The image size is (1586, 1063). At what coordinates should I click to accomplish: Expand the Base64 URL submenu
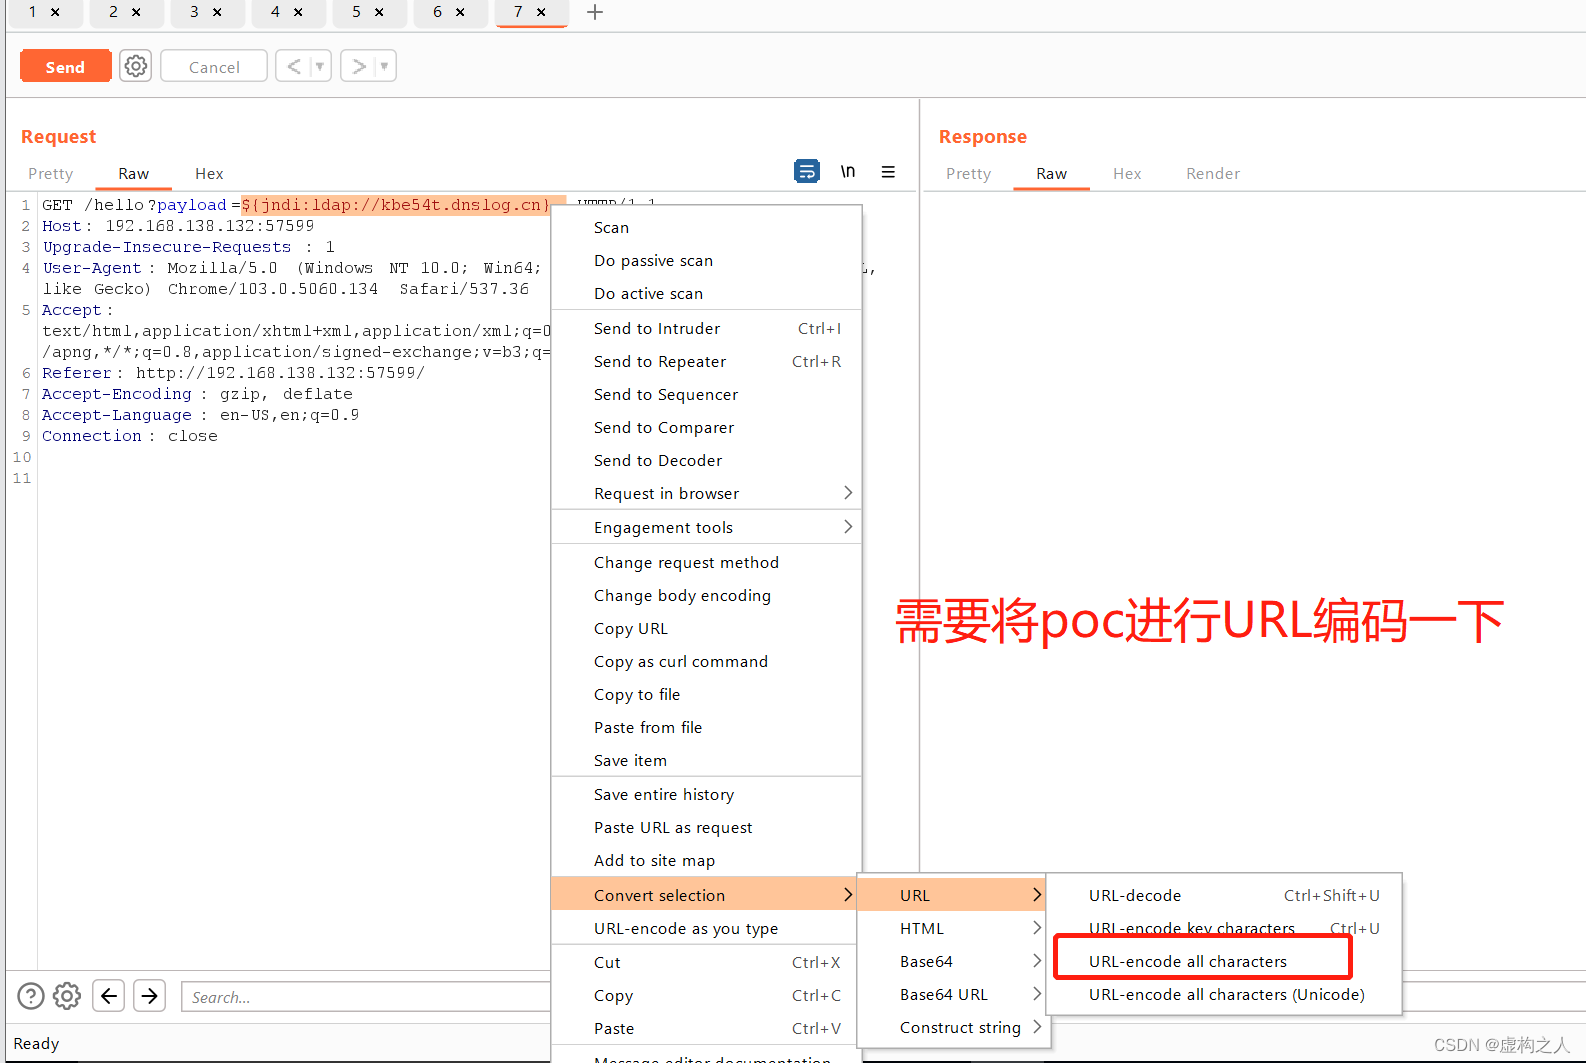click(953, 995)
